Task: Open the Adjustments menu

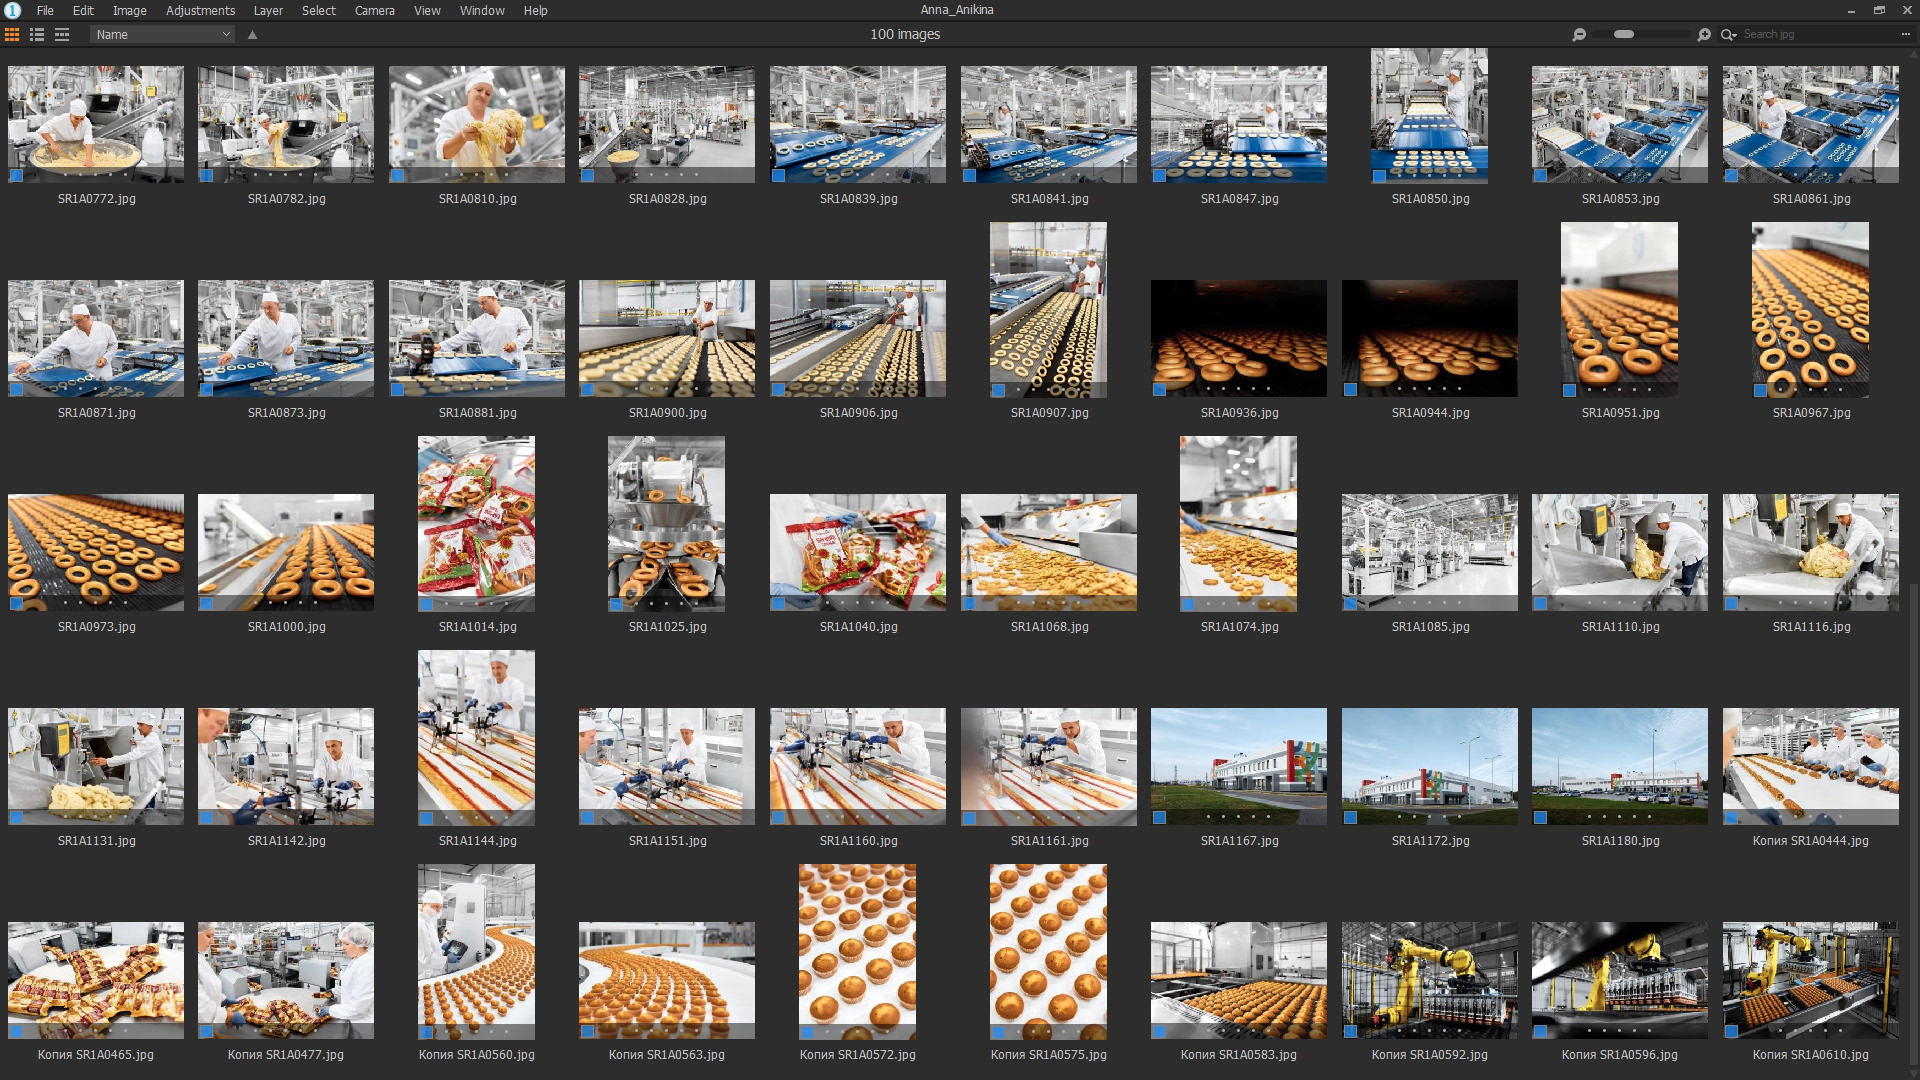Action: pyautogui.click(x=200, y=10)
